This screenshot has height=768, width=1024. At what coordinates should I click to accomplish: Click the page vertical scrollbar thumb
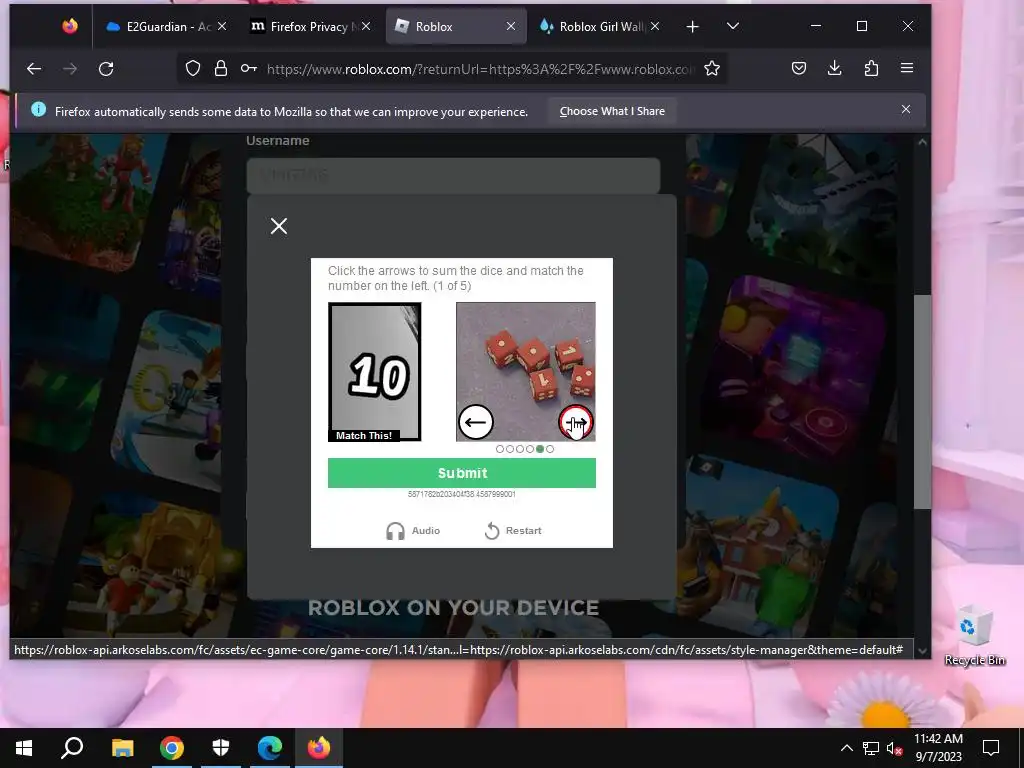pos(922,402)
